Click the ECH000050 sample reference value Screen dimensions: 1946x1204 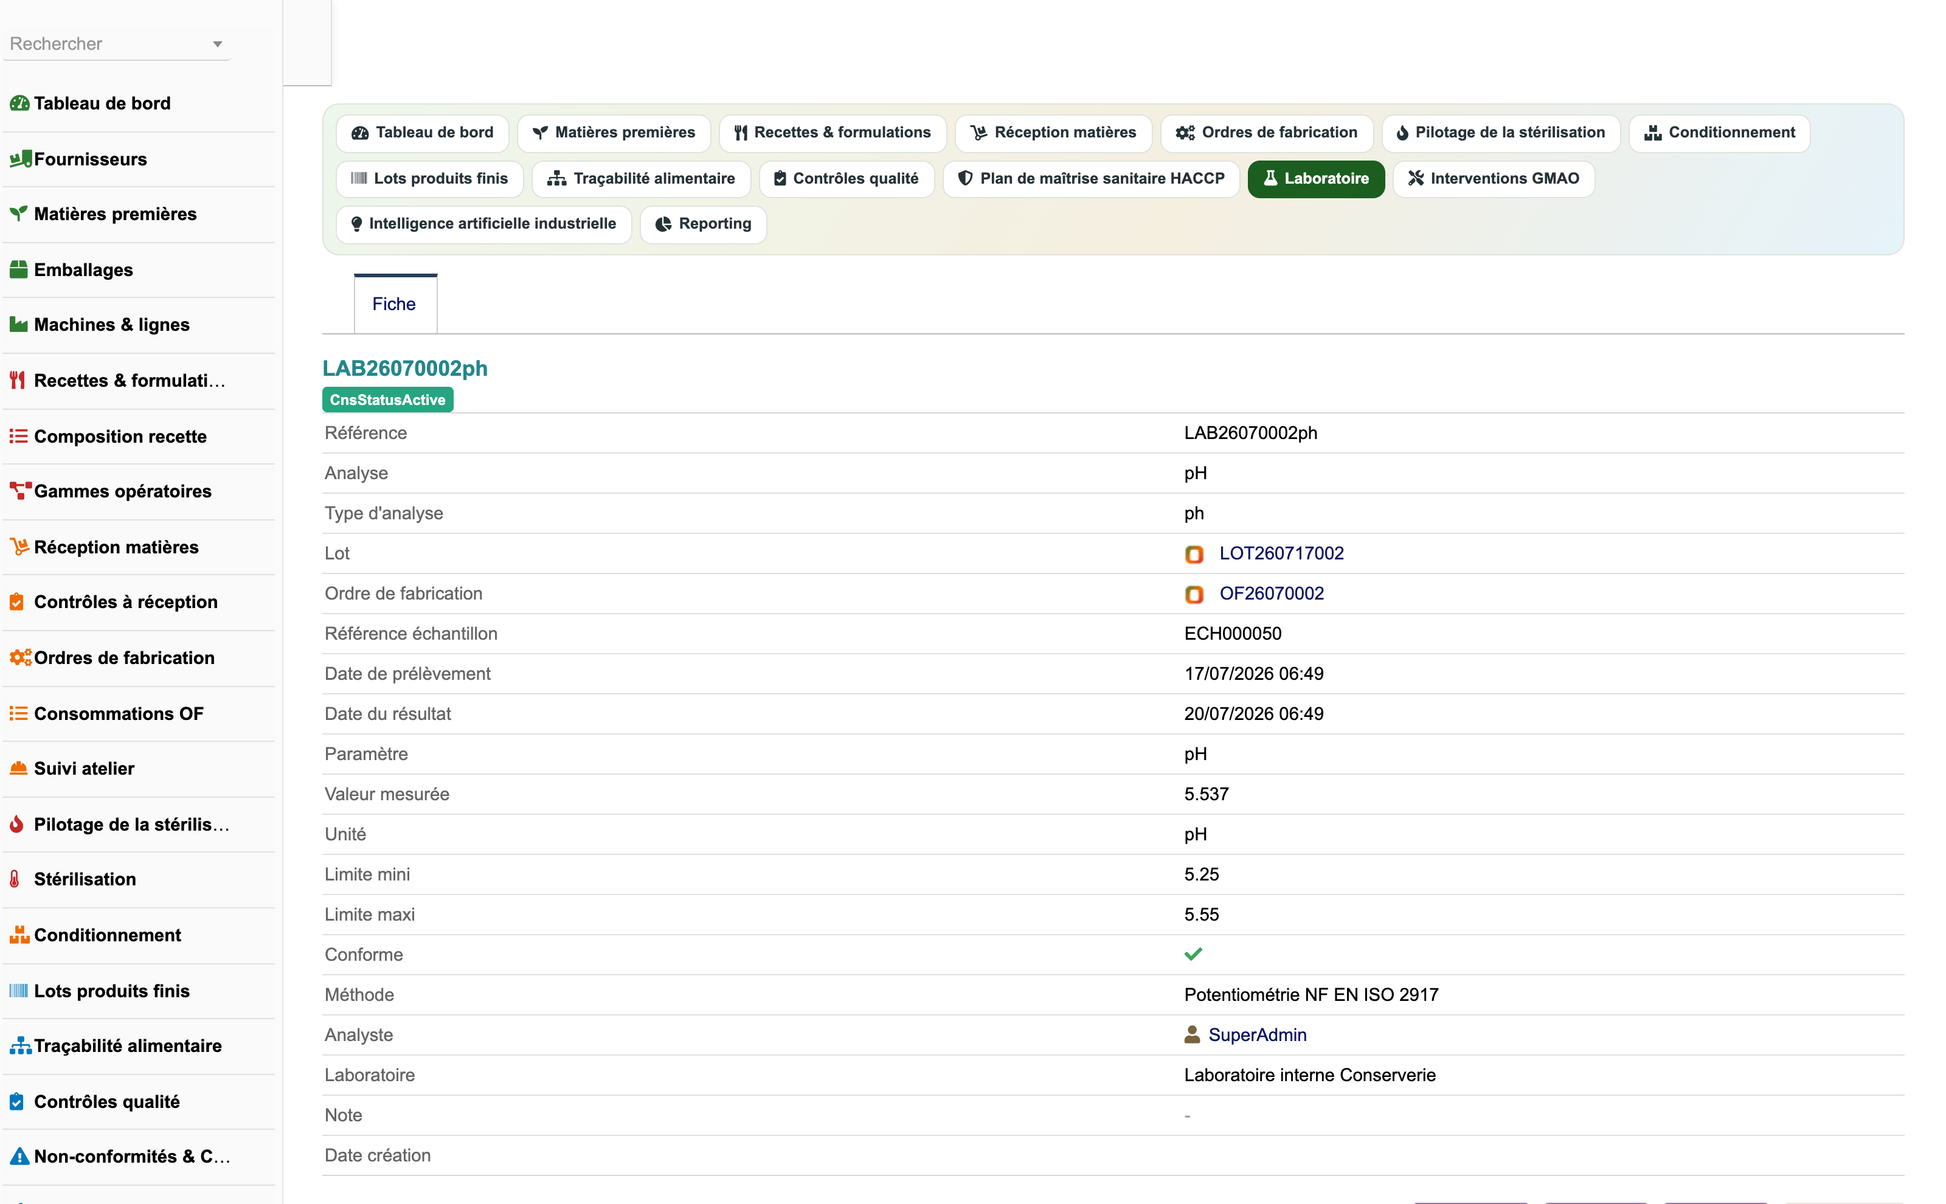point(1232,634)
